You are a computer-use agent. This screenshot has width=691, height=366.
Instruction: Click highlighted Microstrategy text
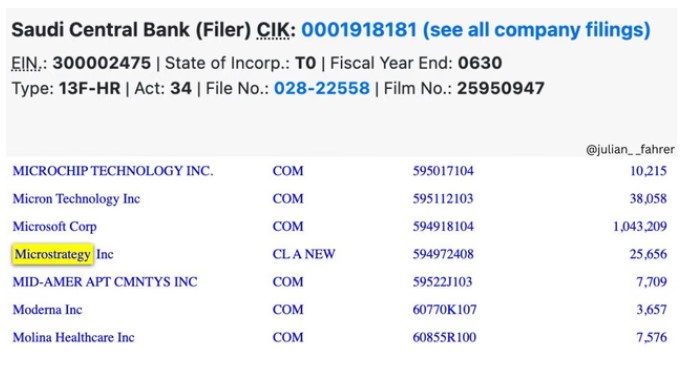52,254
